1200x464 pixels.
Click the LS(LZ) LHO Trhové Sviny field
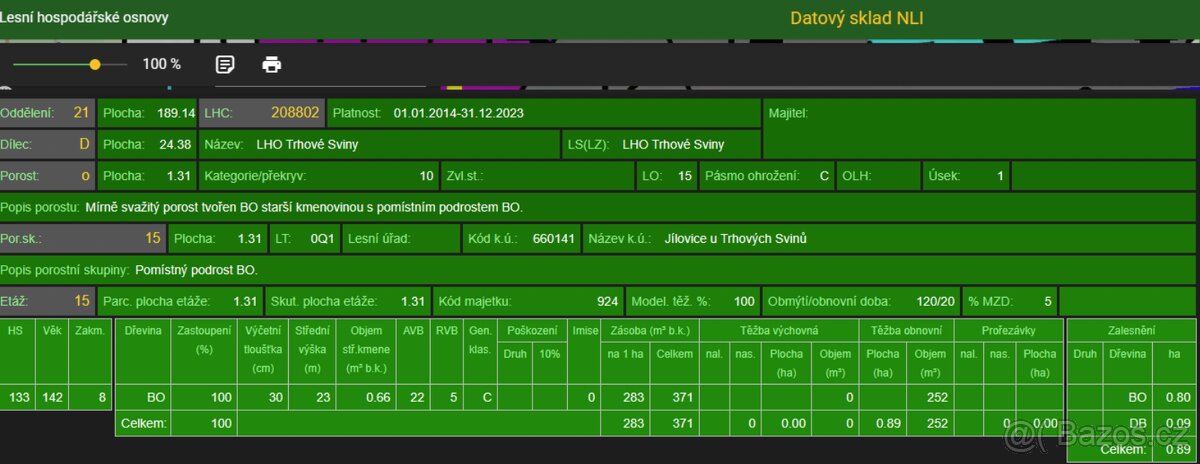661,144
